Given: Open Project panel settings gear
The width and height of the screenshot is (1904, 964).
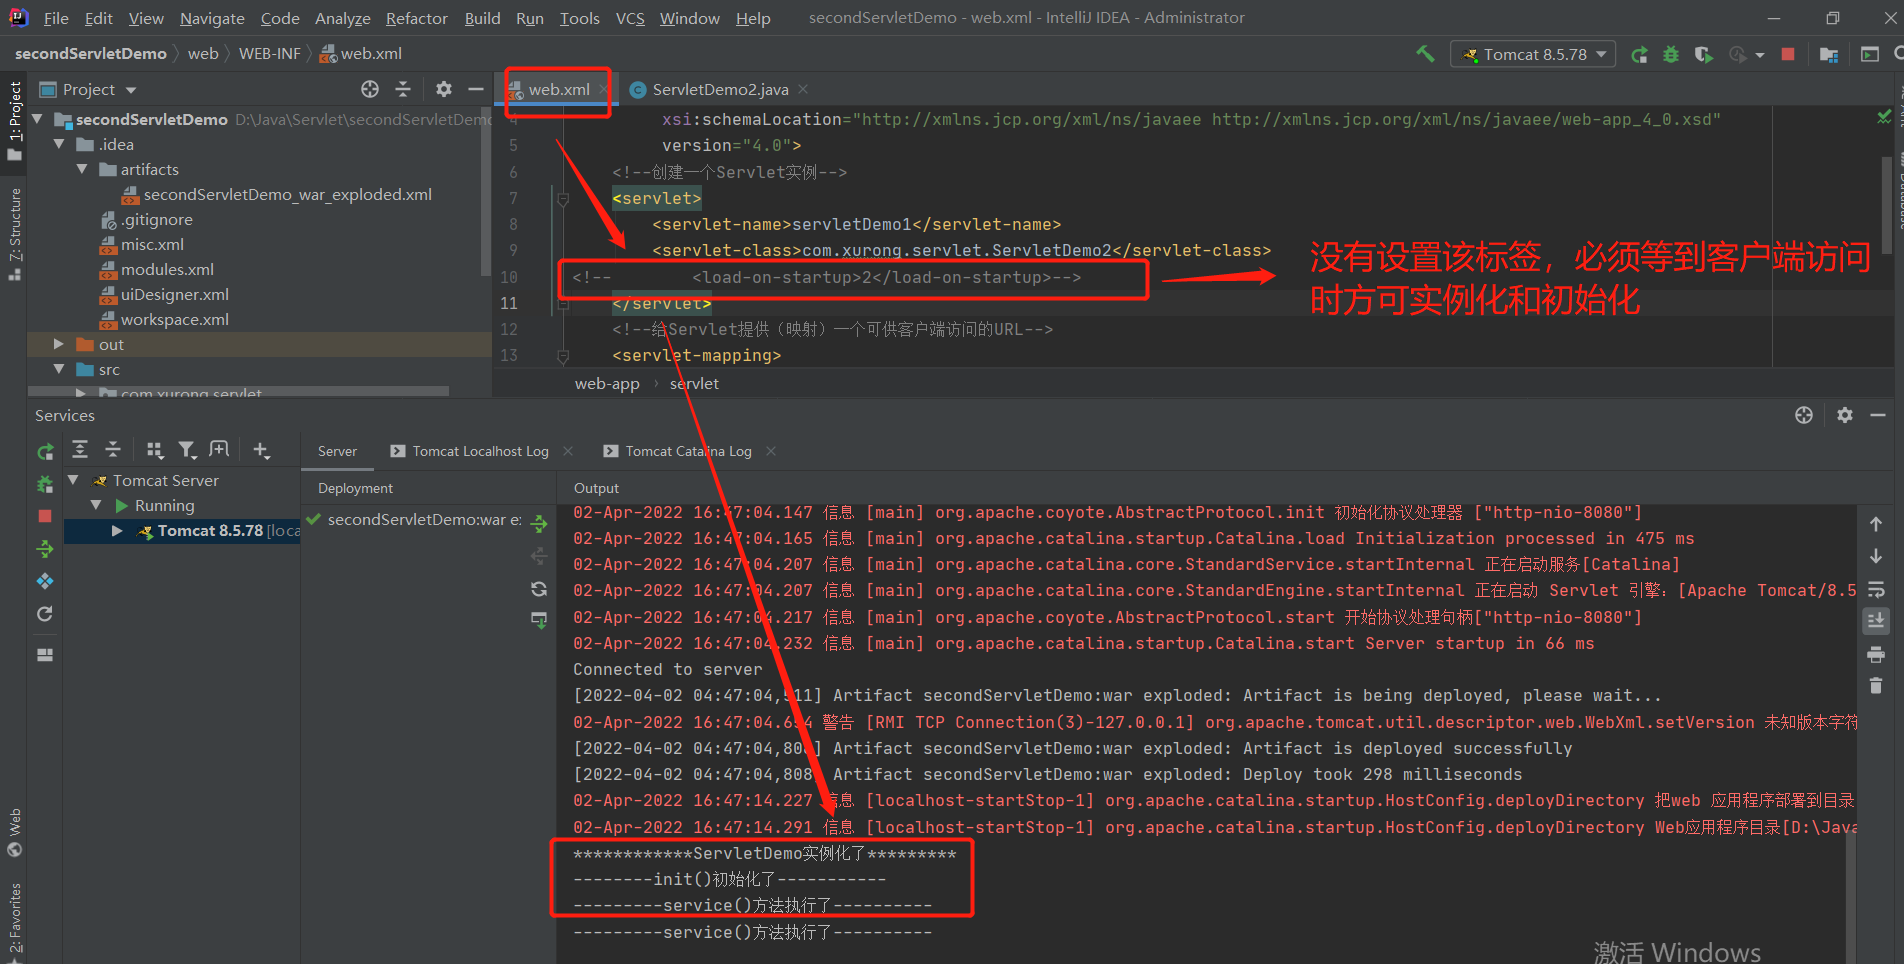Looking at the screenshot, I should point(444,89).
